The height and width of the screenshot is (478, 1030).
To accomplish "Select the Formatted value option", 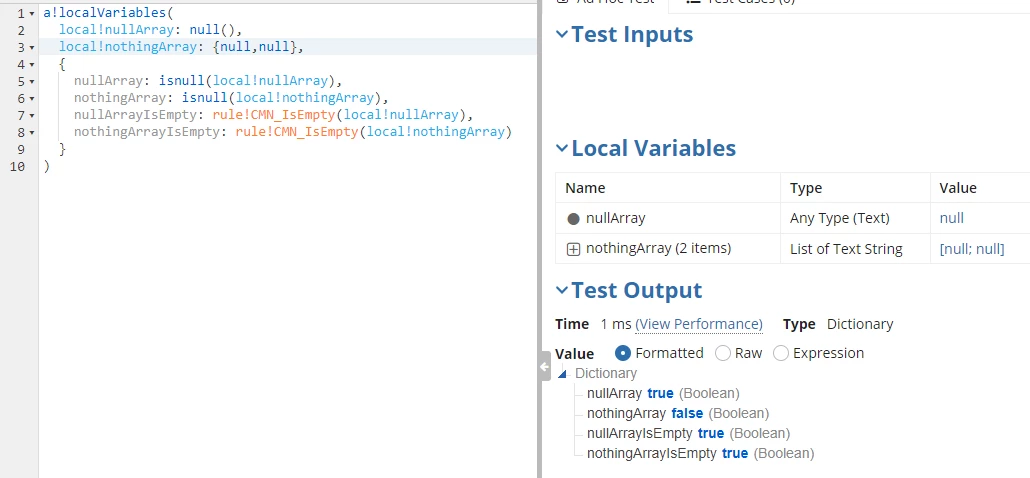I will click(623, 353).
